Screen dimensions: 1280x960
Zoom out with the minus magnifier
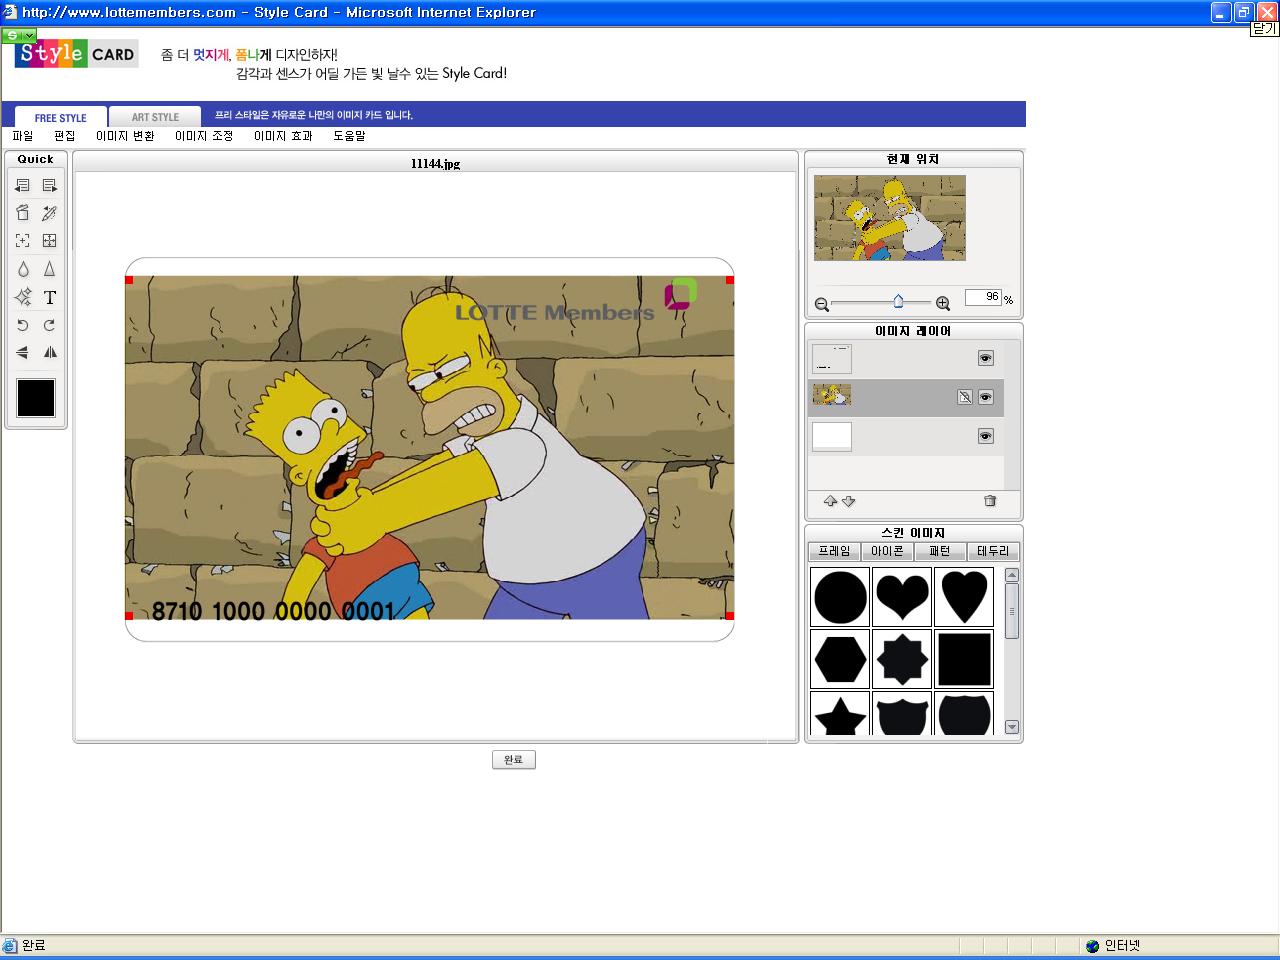(822, 304)
